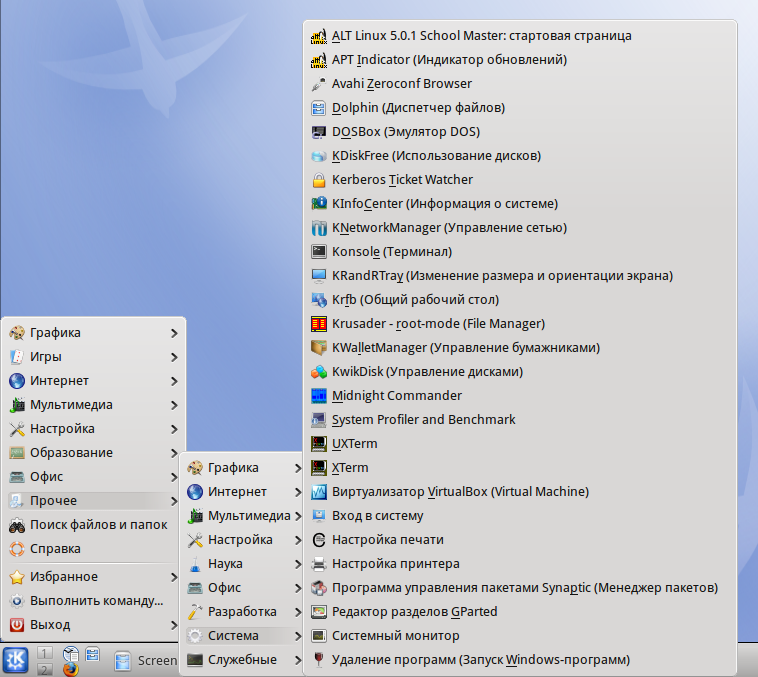The image size is (758, 677).
Task: Switch to virtual desktop 1 in the pager
Action: 44,653
